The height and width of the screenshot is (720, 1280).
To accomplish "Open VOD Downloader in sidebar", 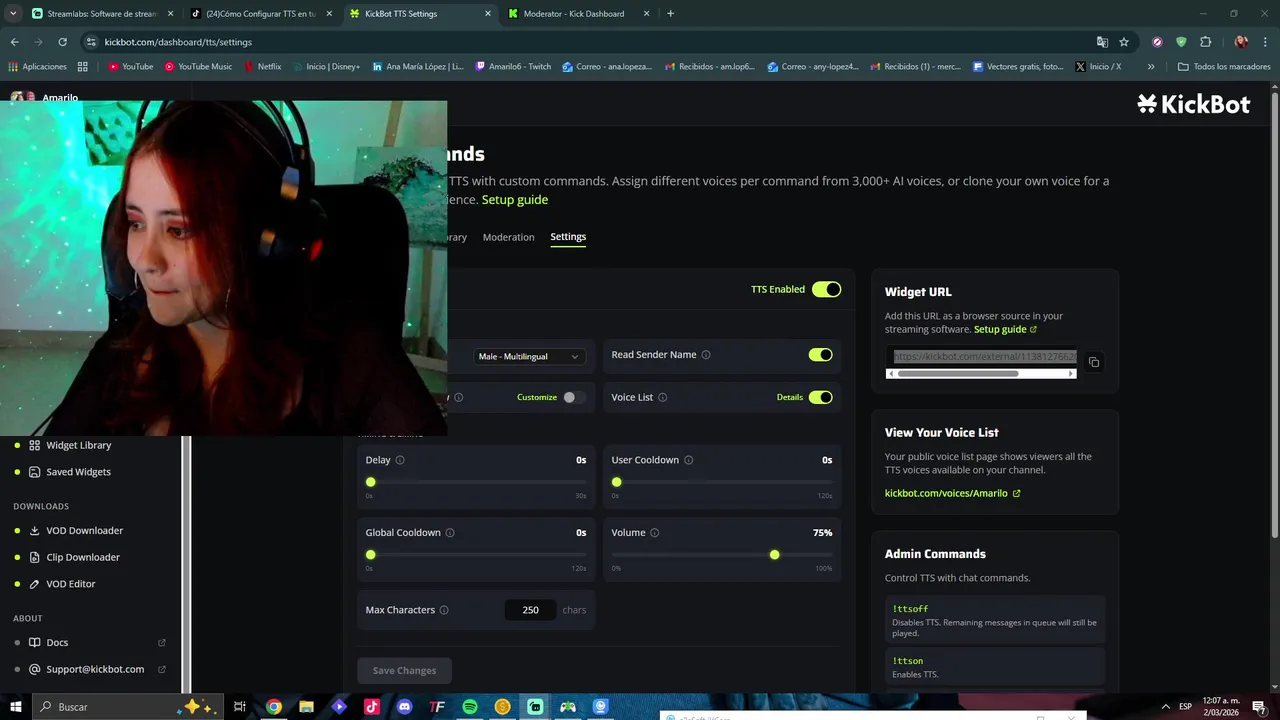I will 76,531.
